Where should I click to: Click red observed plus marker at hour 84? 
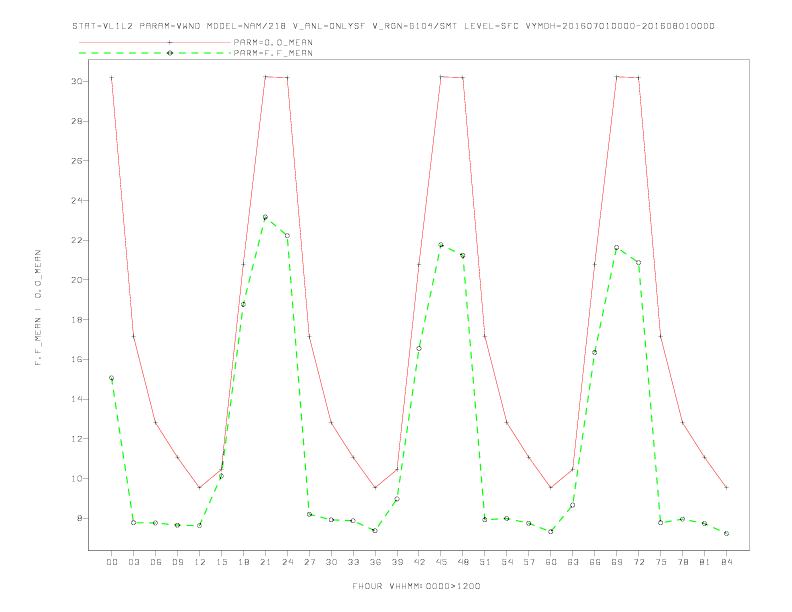coord(726,488)
